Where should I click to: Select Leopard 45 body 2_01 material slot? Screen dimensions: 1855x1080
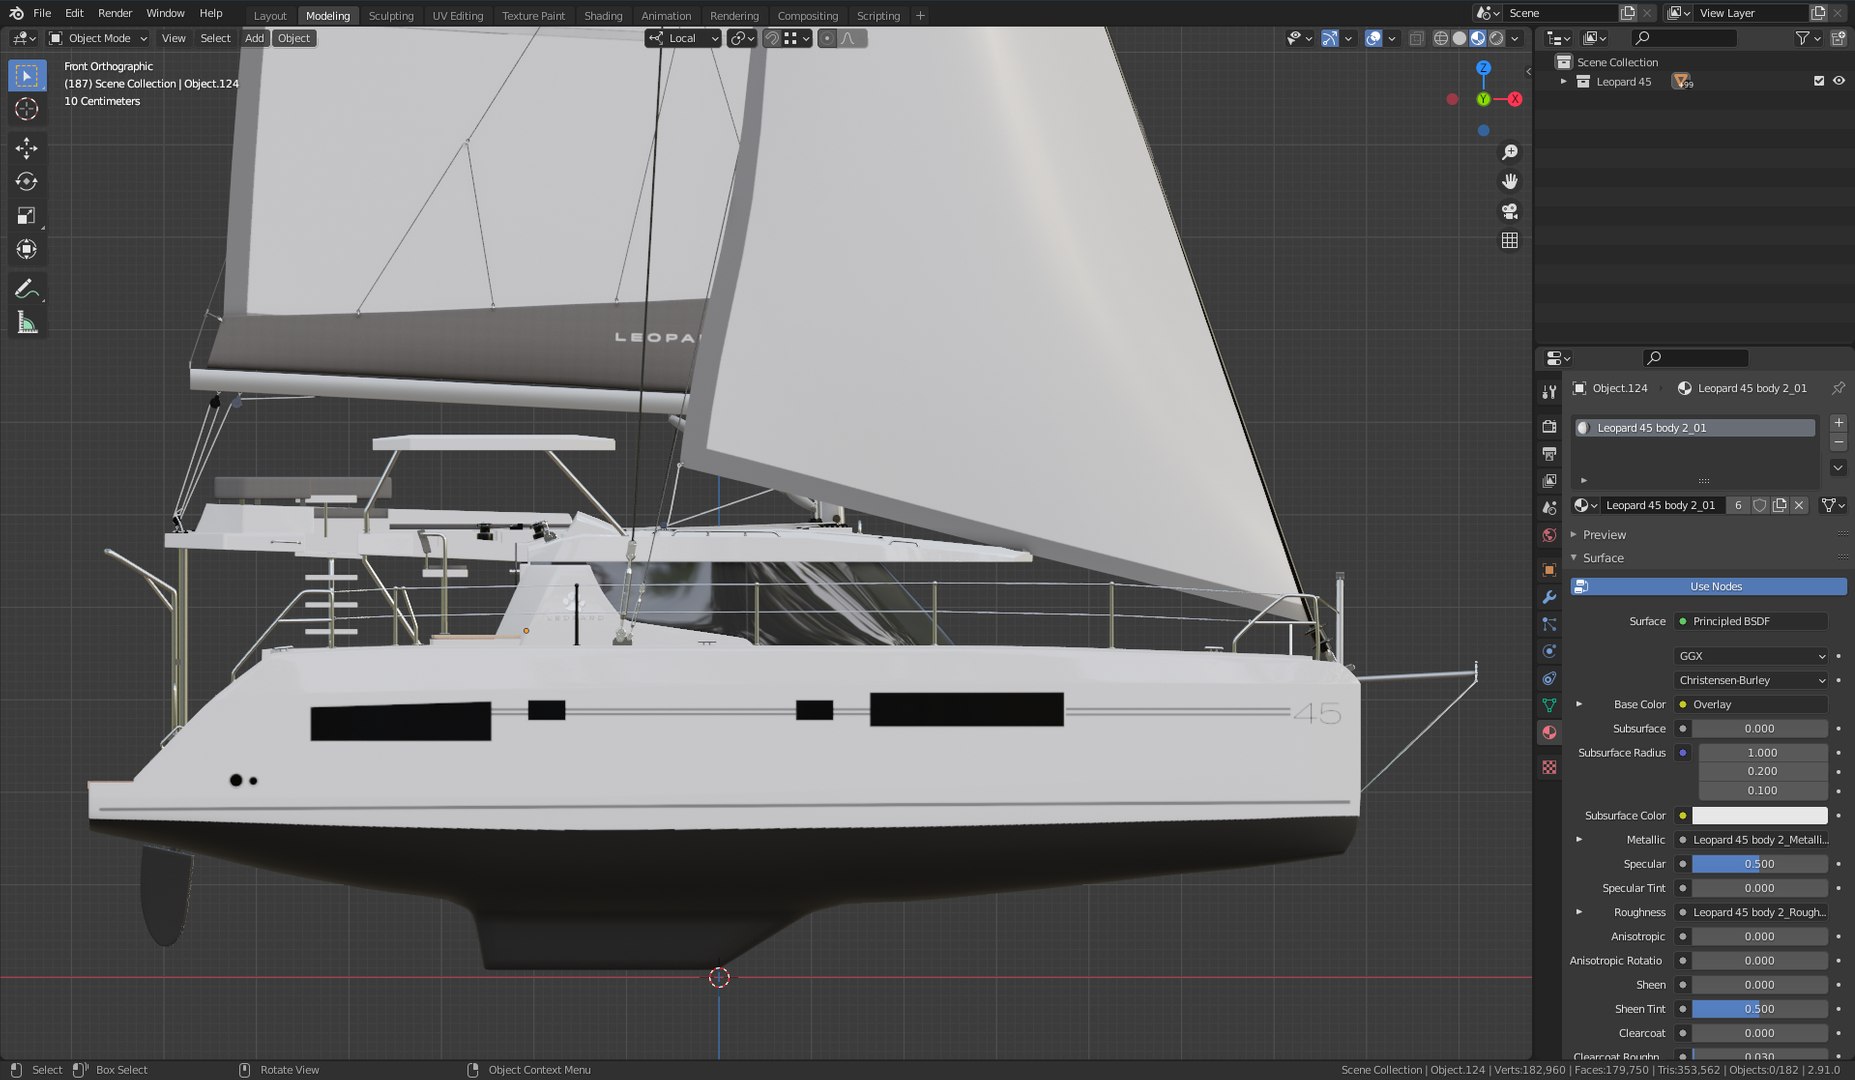1694,427
